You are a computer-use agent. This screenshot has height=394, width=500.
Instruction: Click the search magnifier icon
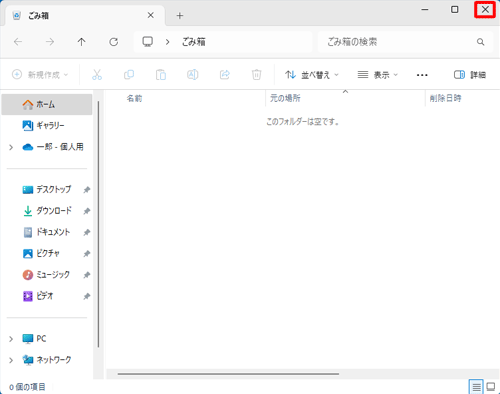480,42
